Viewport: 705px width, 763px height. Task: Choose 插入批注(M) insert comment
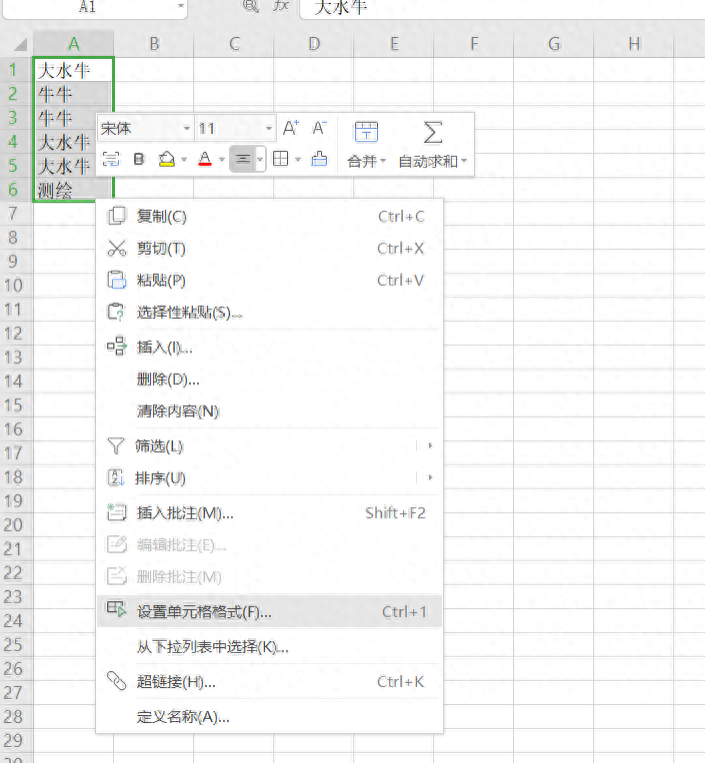[270, 513]
